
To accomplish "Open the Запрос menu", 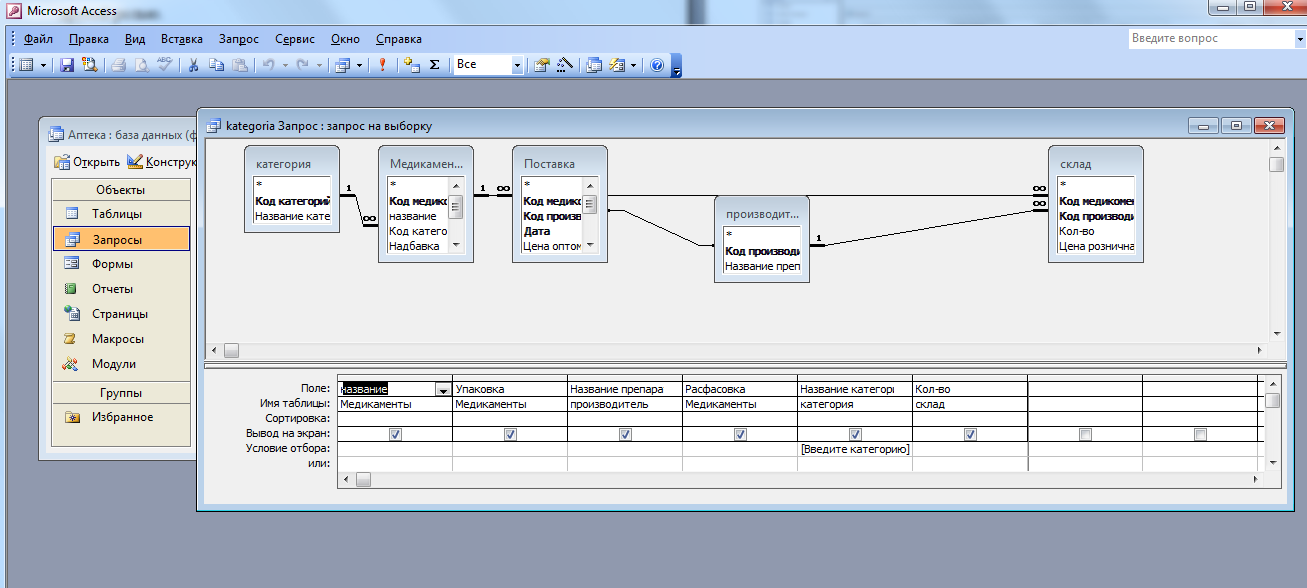I will pyautogui.click(x=238, y=39).
